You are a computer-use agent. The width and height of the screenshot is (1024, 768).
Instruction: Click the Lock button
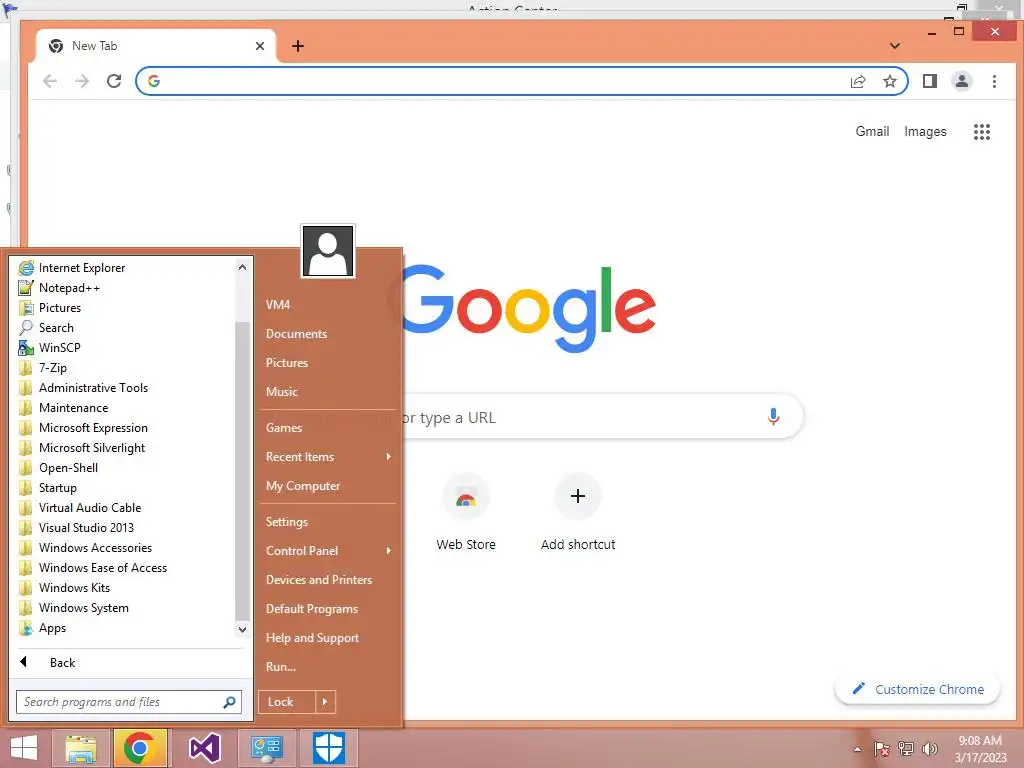(x=287, y=702)
